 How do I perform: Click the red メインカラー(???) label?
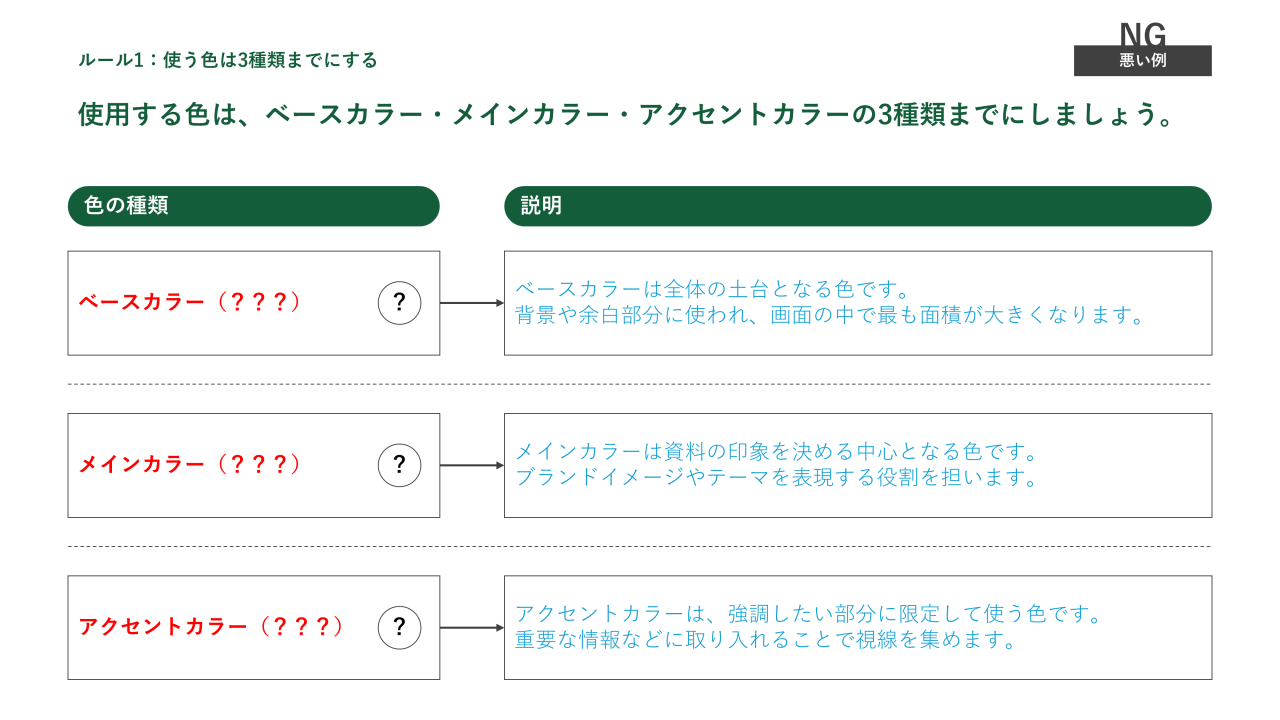(190, 465)
